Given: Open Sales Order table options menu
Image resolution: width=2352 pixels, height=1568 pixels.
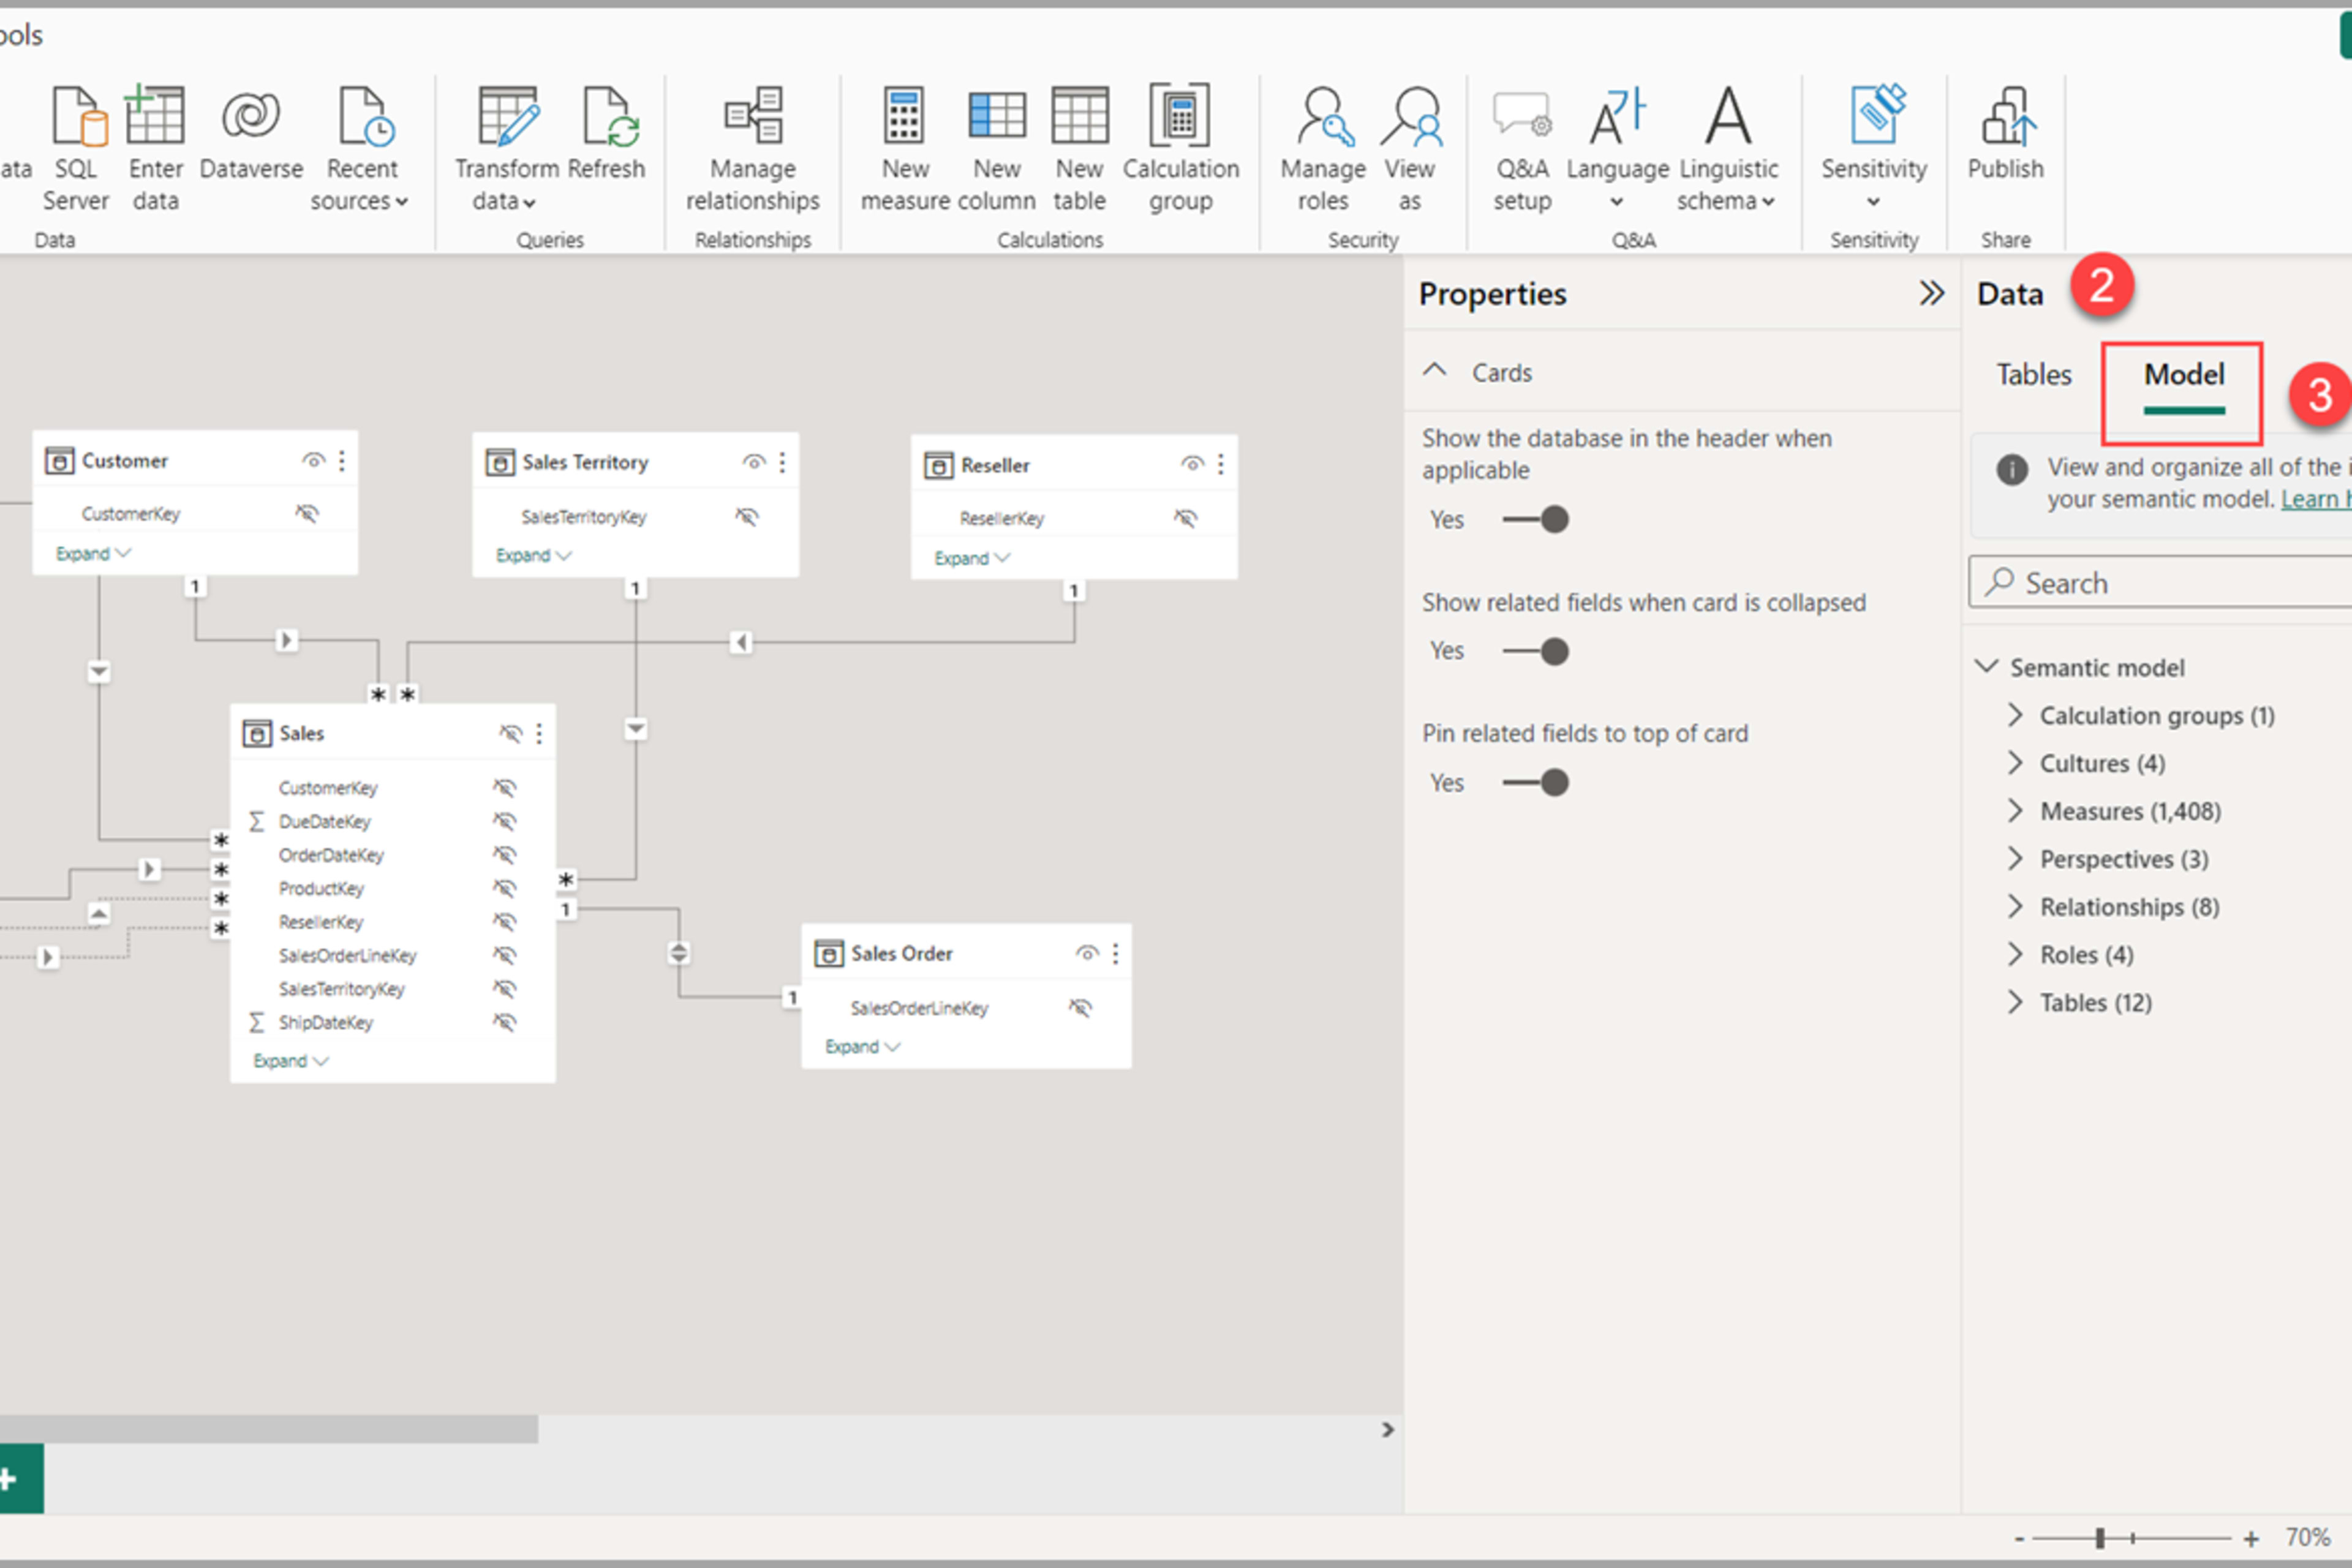Looking at the screenshot, I should pyautogui.click(x=1115, y=954).
